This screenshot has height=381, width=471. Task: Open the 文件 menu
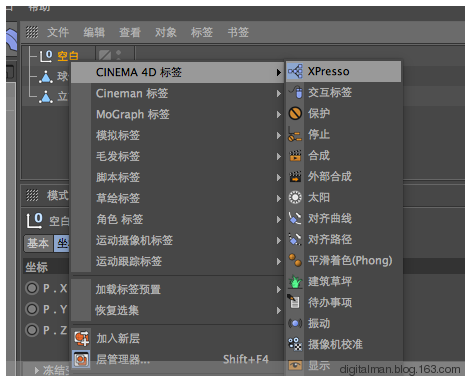click(58, 32)
